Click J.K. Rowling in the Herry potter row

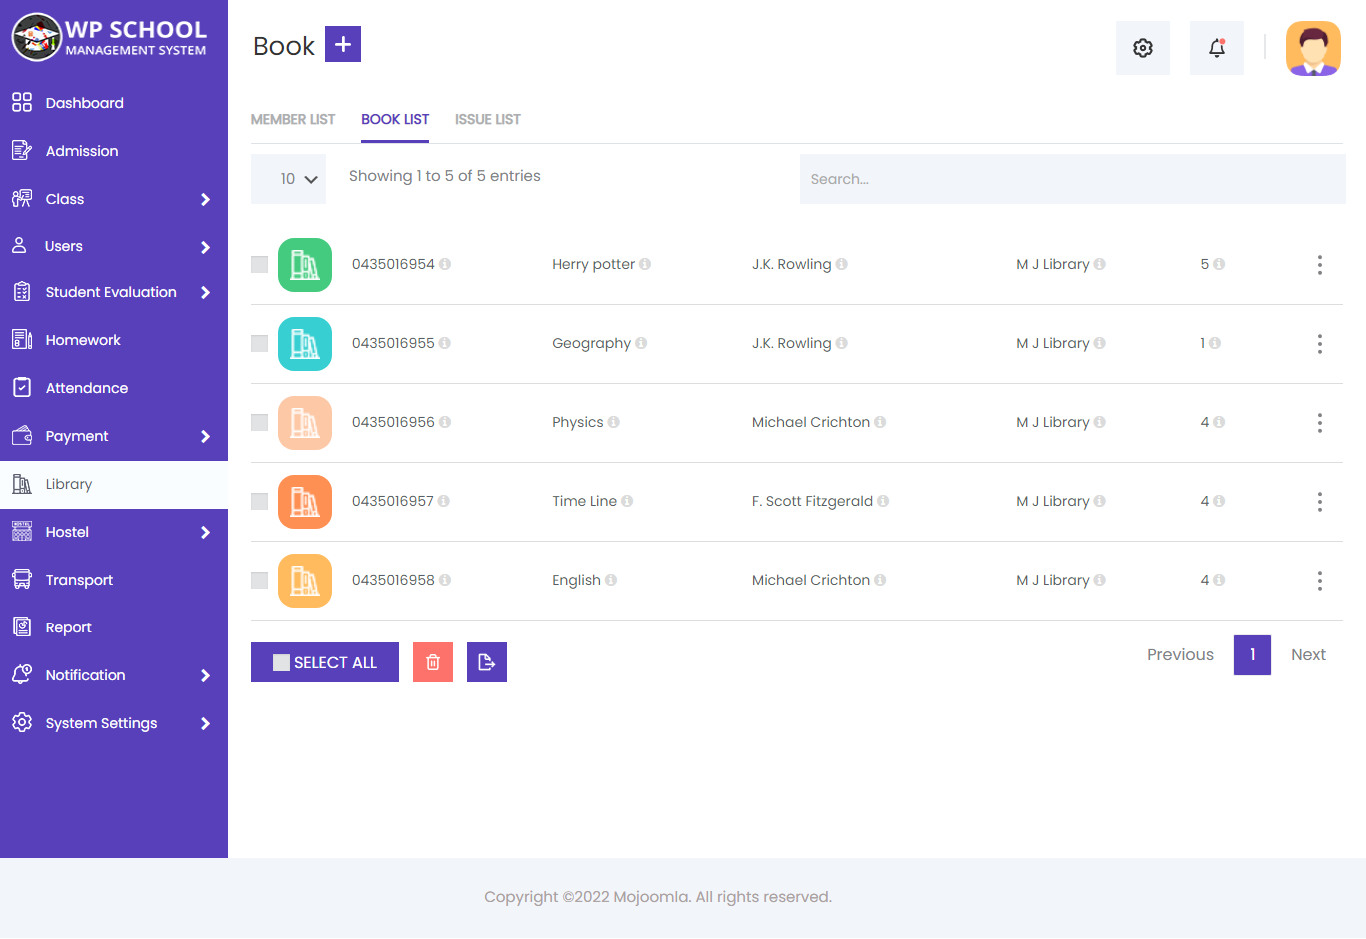tap(792, 264)
